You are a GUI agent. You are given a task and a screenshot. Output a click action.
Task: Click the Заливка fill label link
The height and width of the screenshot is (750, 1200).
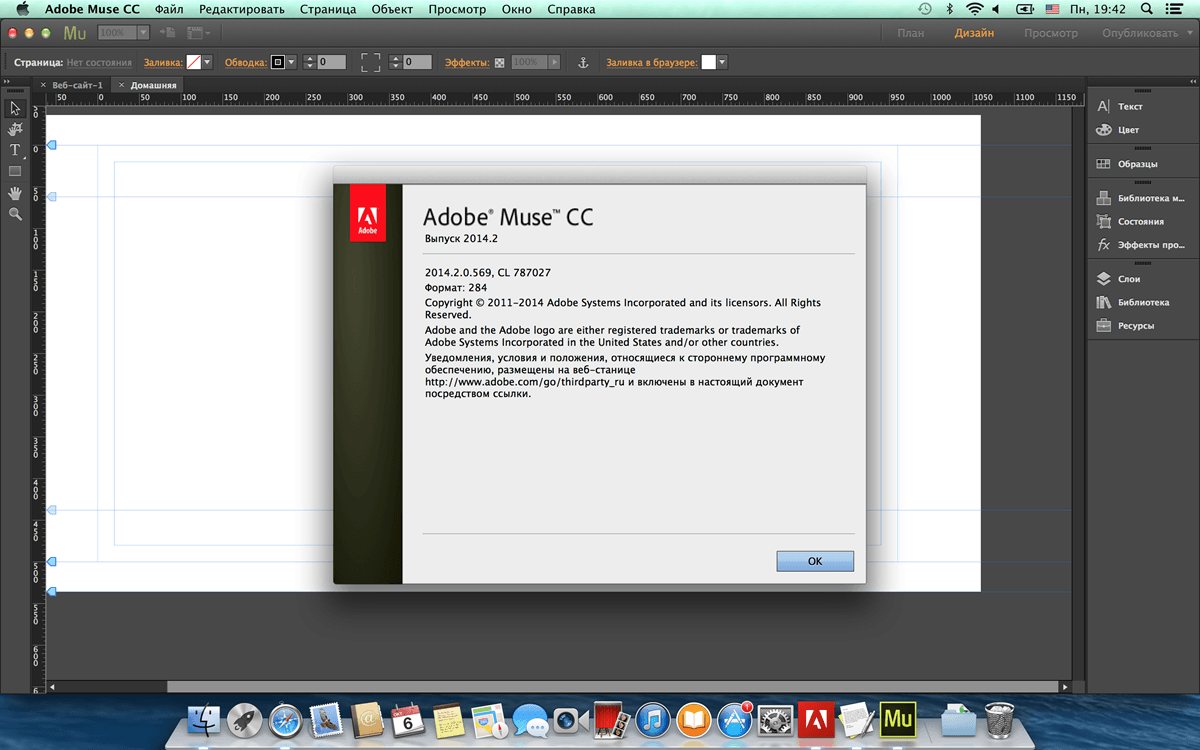pos(163,62)
